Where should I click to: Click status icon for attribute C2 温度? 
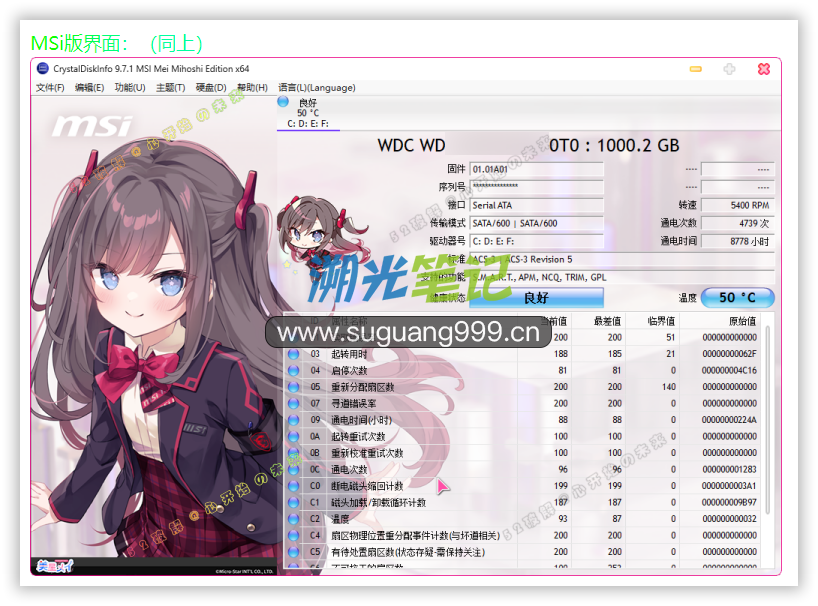(x=294, y=519)
